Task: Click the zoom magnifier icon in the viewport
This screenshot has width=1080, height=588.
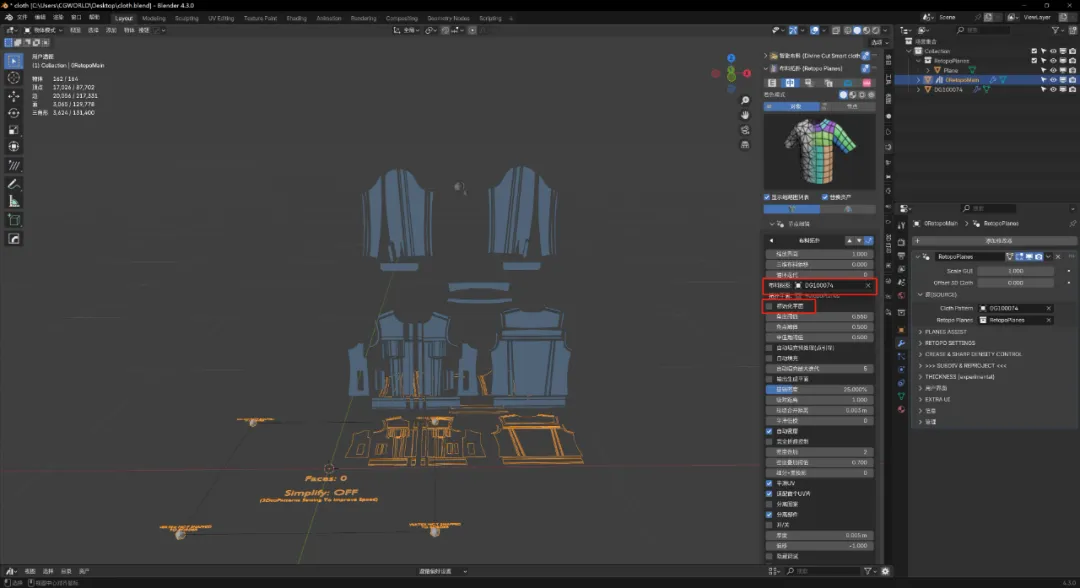Action: point(745,101)
